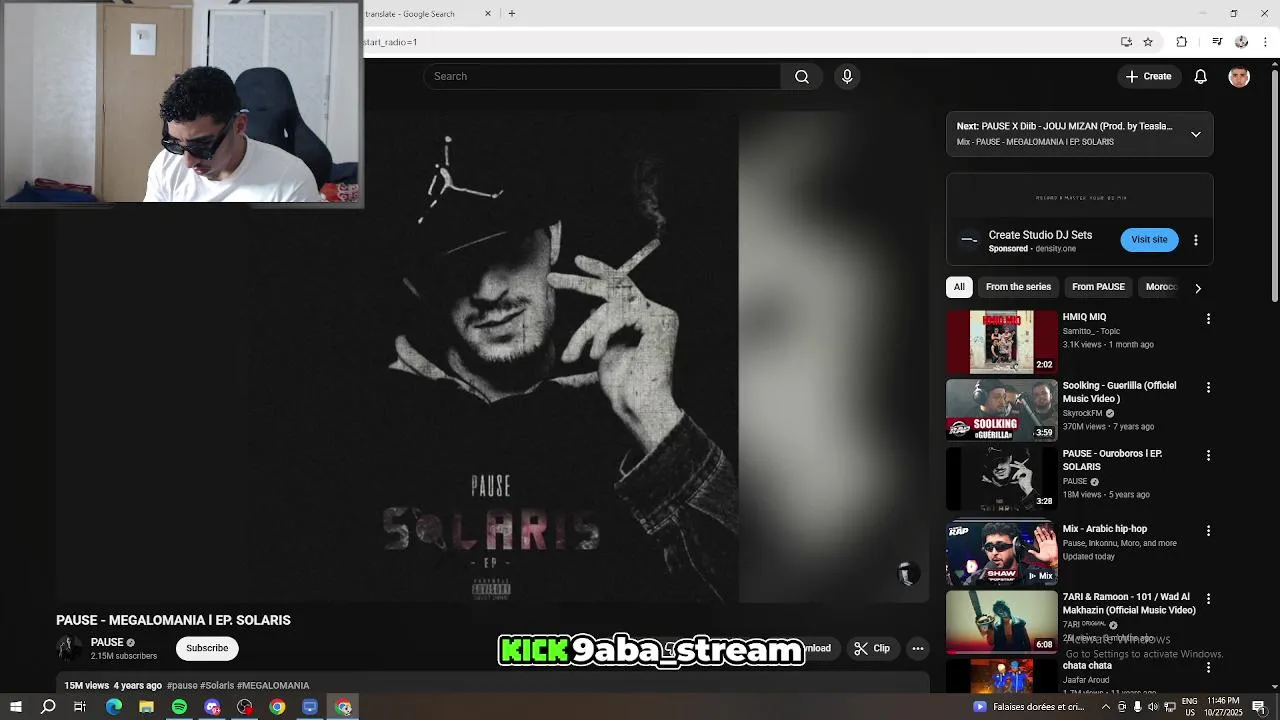
Task: Open Chrome profile avatar
Action: click(x=1241, y=42)
